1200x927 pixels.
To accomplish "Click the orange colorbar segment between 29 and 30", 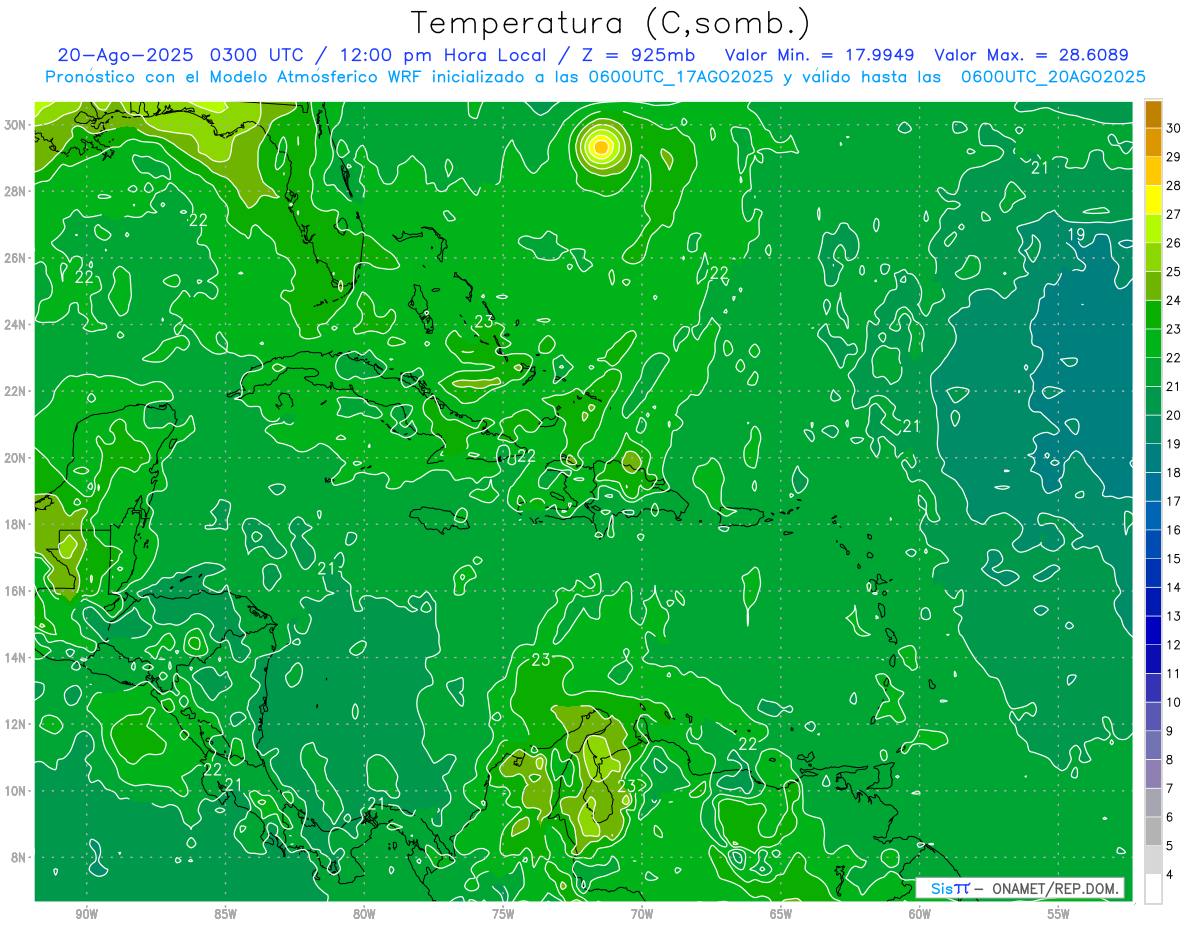I will coord(1153,142).
